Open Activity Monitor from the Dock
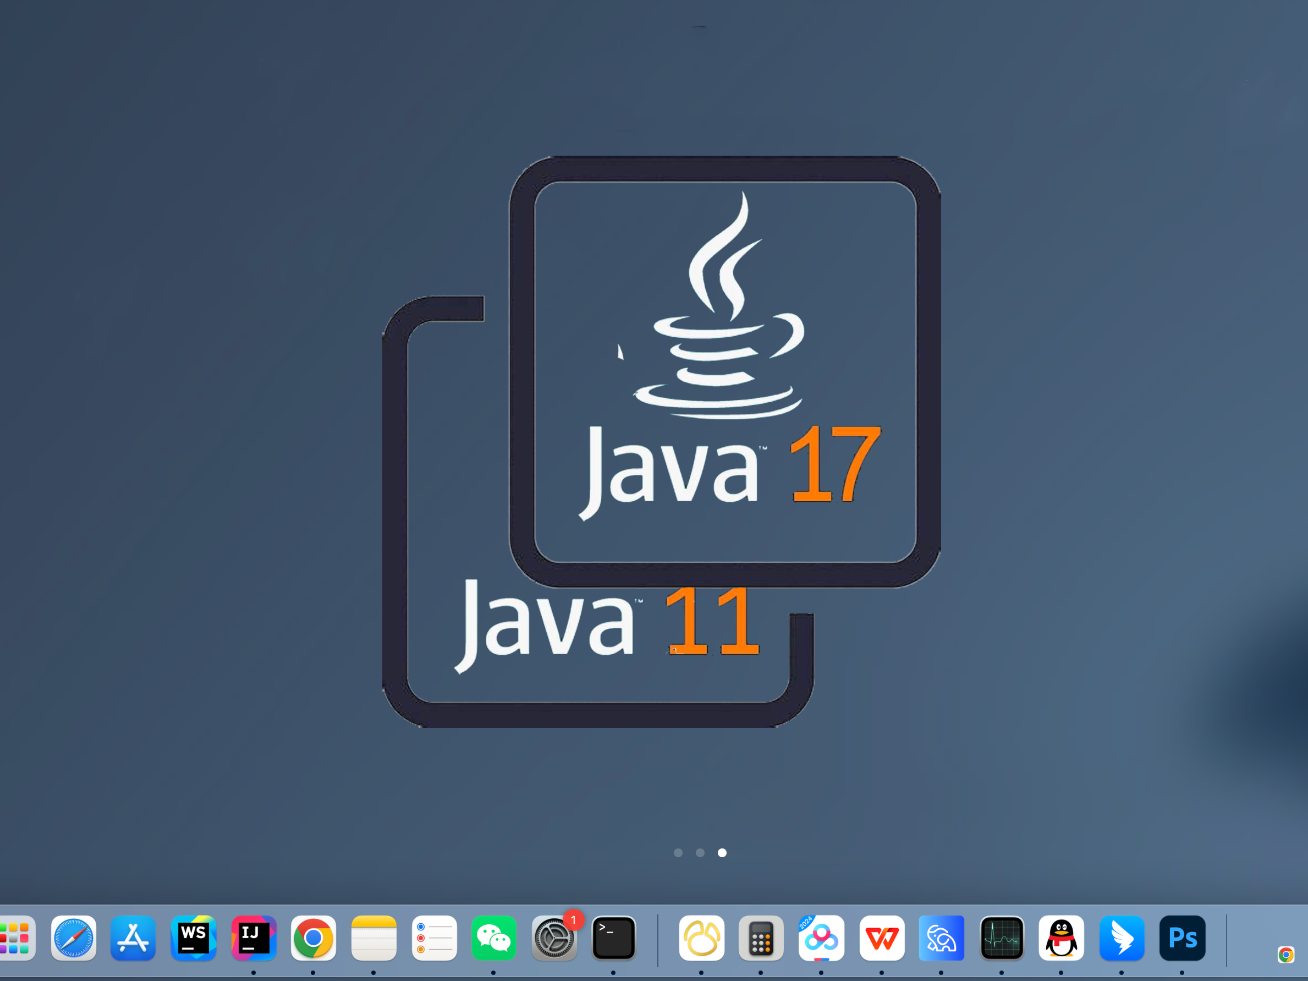1308x981 pixels. tap(1002, 938)
